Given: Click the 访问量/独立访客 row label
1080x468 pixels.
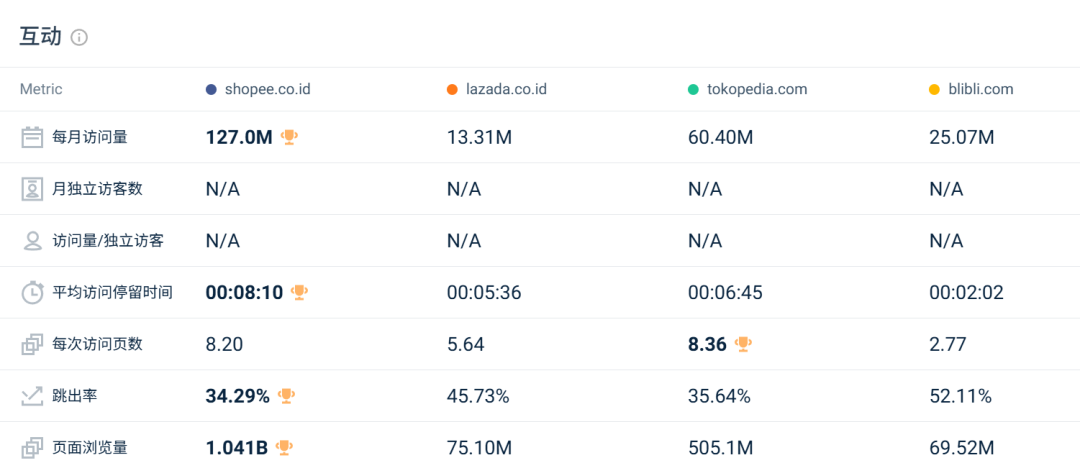Looking at the screenshot, I should tap(108, 241).
